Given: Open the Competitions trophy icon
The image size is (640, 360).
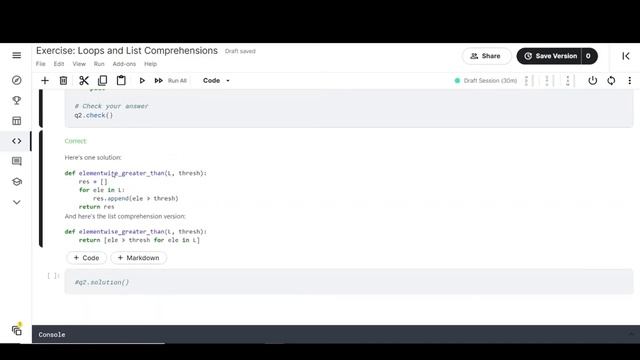Looking at the screenshot, I should click(17, 100).
